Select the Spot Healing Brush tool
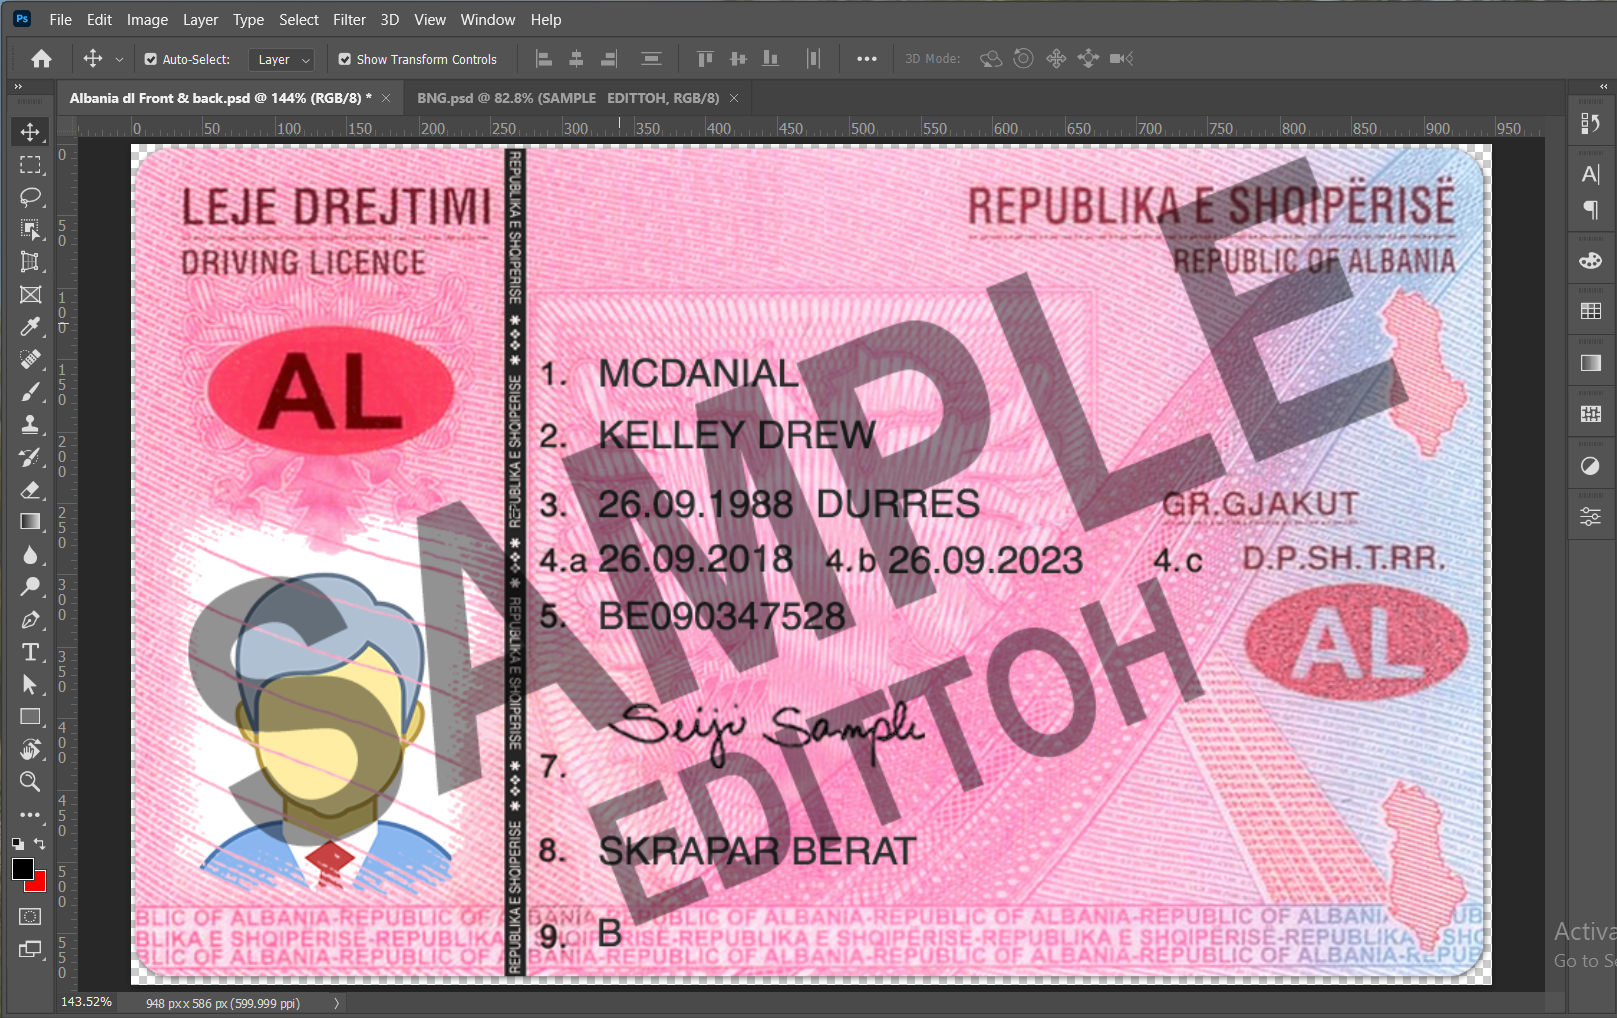1617x1018 pixels. pyautogui.click(x=30, y=359)
